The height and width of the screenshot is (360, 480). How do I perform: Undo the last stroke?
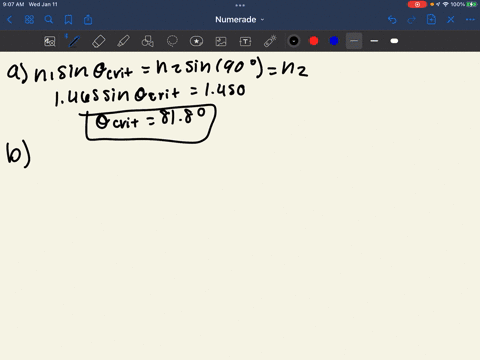click(392, 20)
